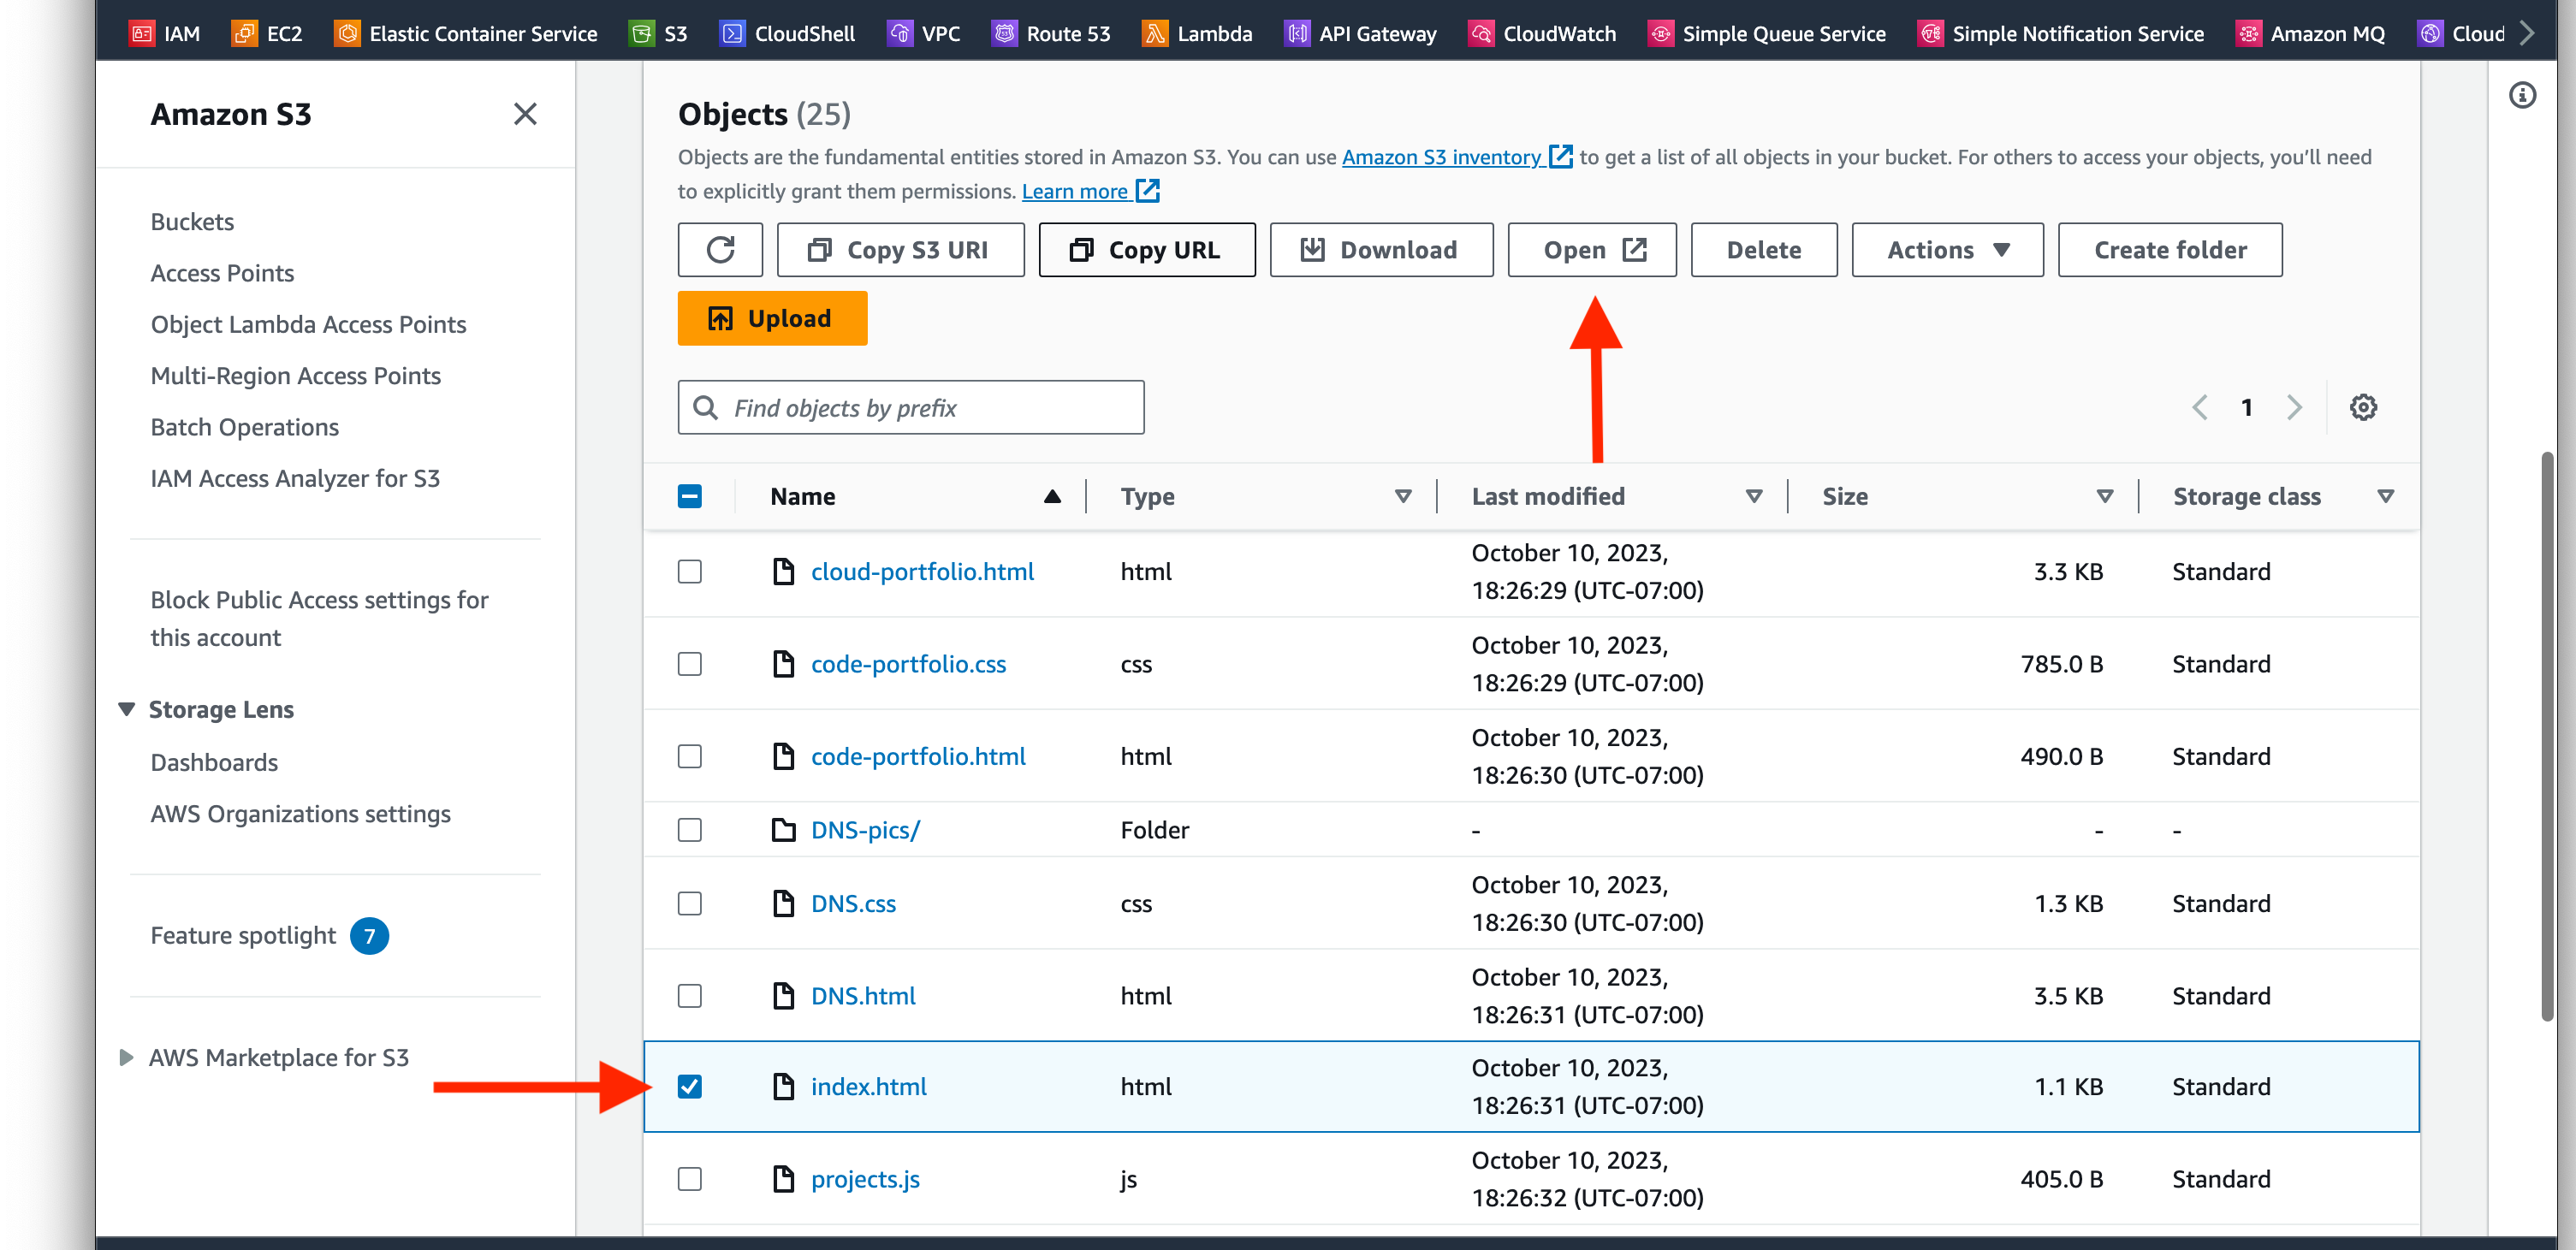The width and height of the screenshot is (2576, 1250).
Task: Launch CloudShell from favorites bar
Action: (788, 33)
